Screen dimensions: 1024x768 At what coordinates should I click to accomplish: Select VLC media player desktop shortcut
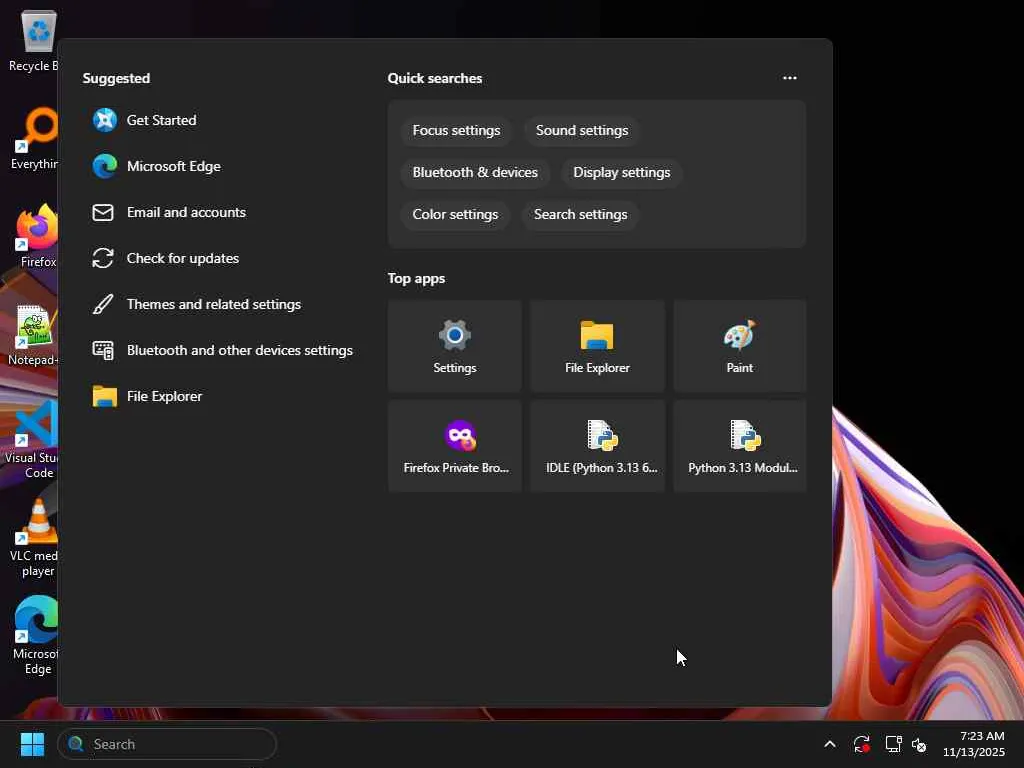(34, 539)
